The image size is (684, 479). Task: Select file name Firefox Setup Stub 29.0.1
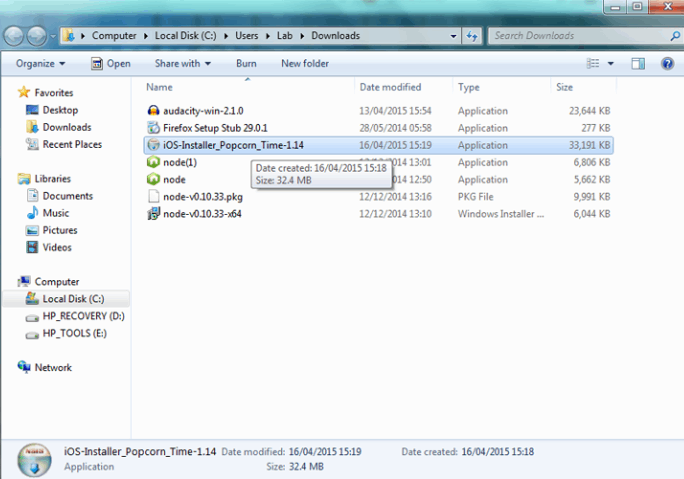(x=215, y=128)
